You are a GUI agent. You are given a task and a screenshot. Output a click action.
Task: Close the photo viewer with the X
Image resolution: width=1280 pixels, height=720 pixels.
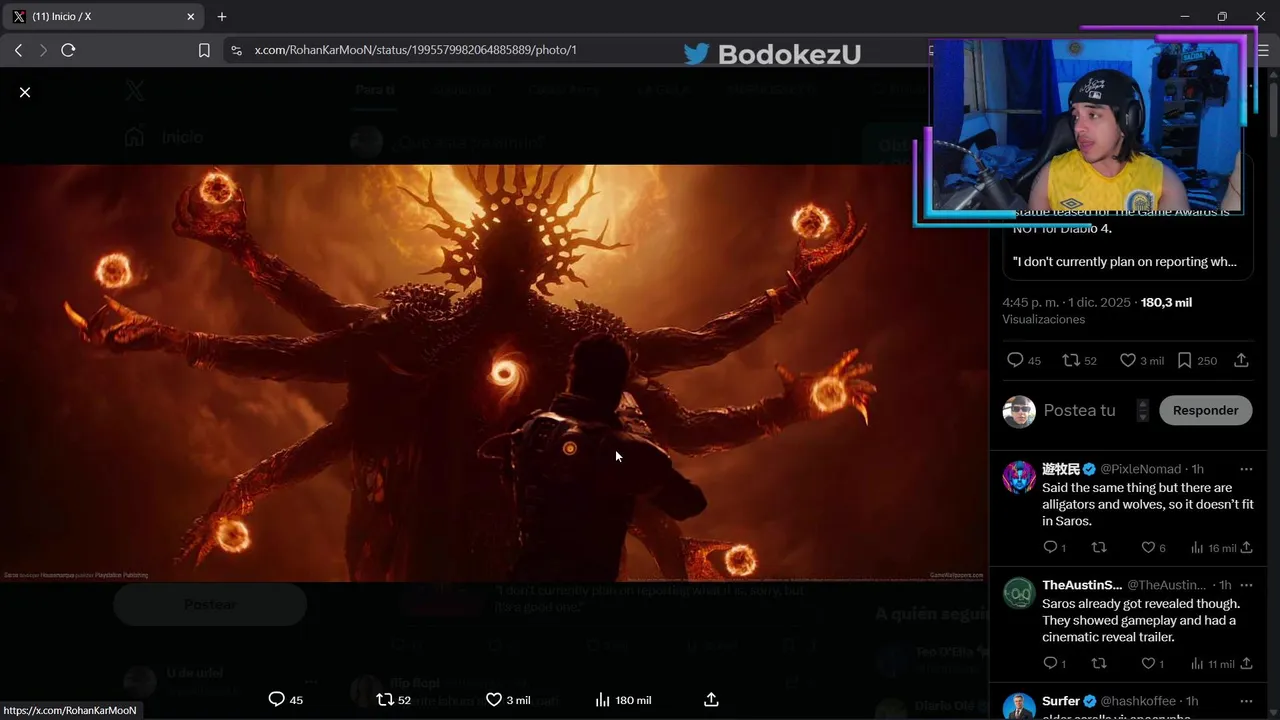point(25,92)
